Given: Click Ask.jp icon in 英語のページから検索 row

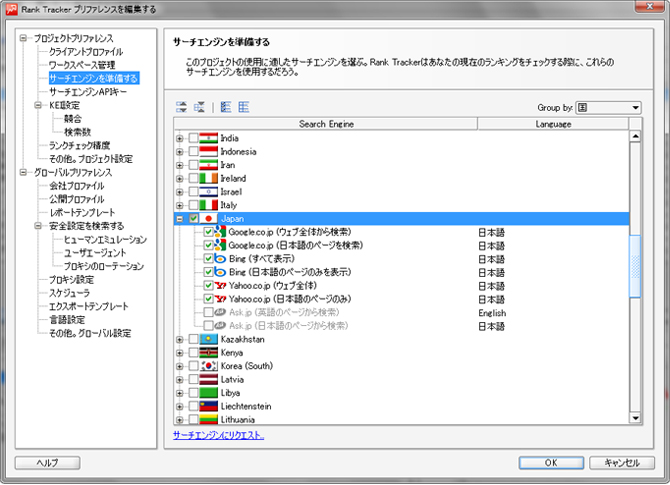Looking at the screenshot, I should [220, 312].
